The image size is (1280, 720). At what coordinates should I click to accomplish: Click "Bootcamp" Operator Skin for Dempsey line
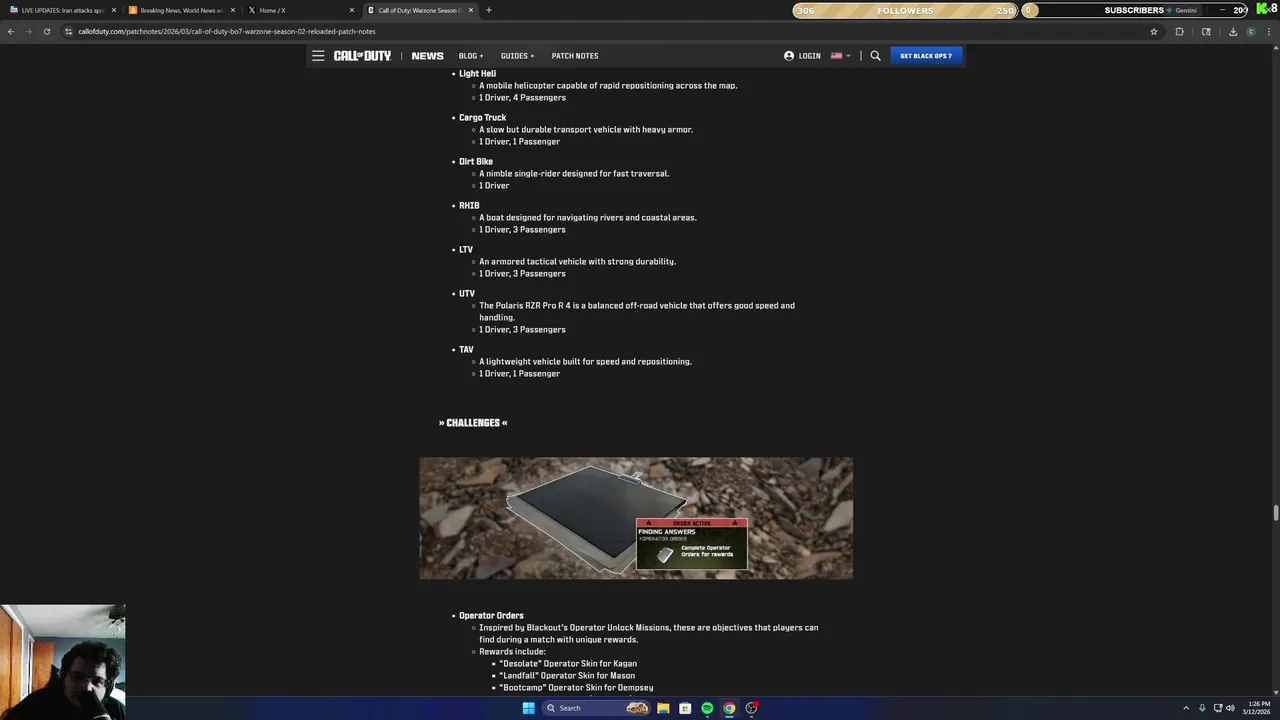[576, 688]
